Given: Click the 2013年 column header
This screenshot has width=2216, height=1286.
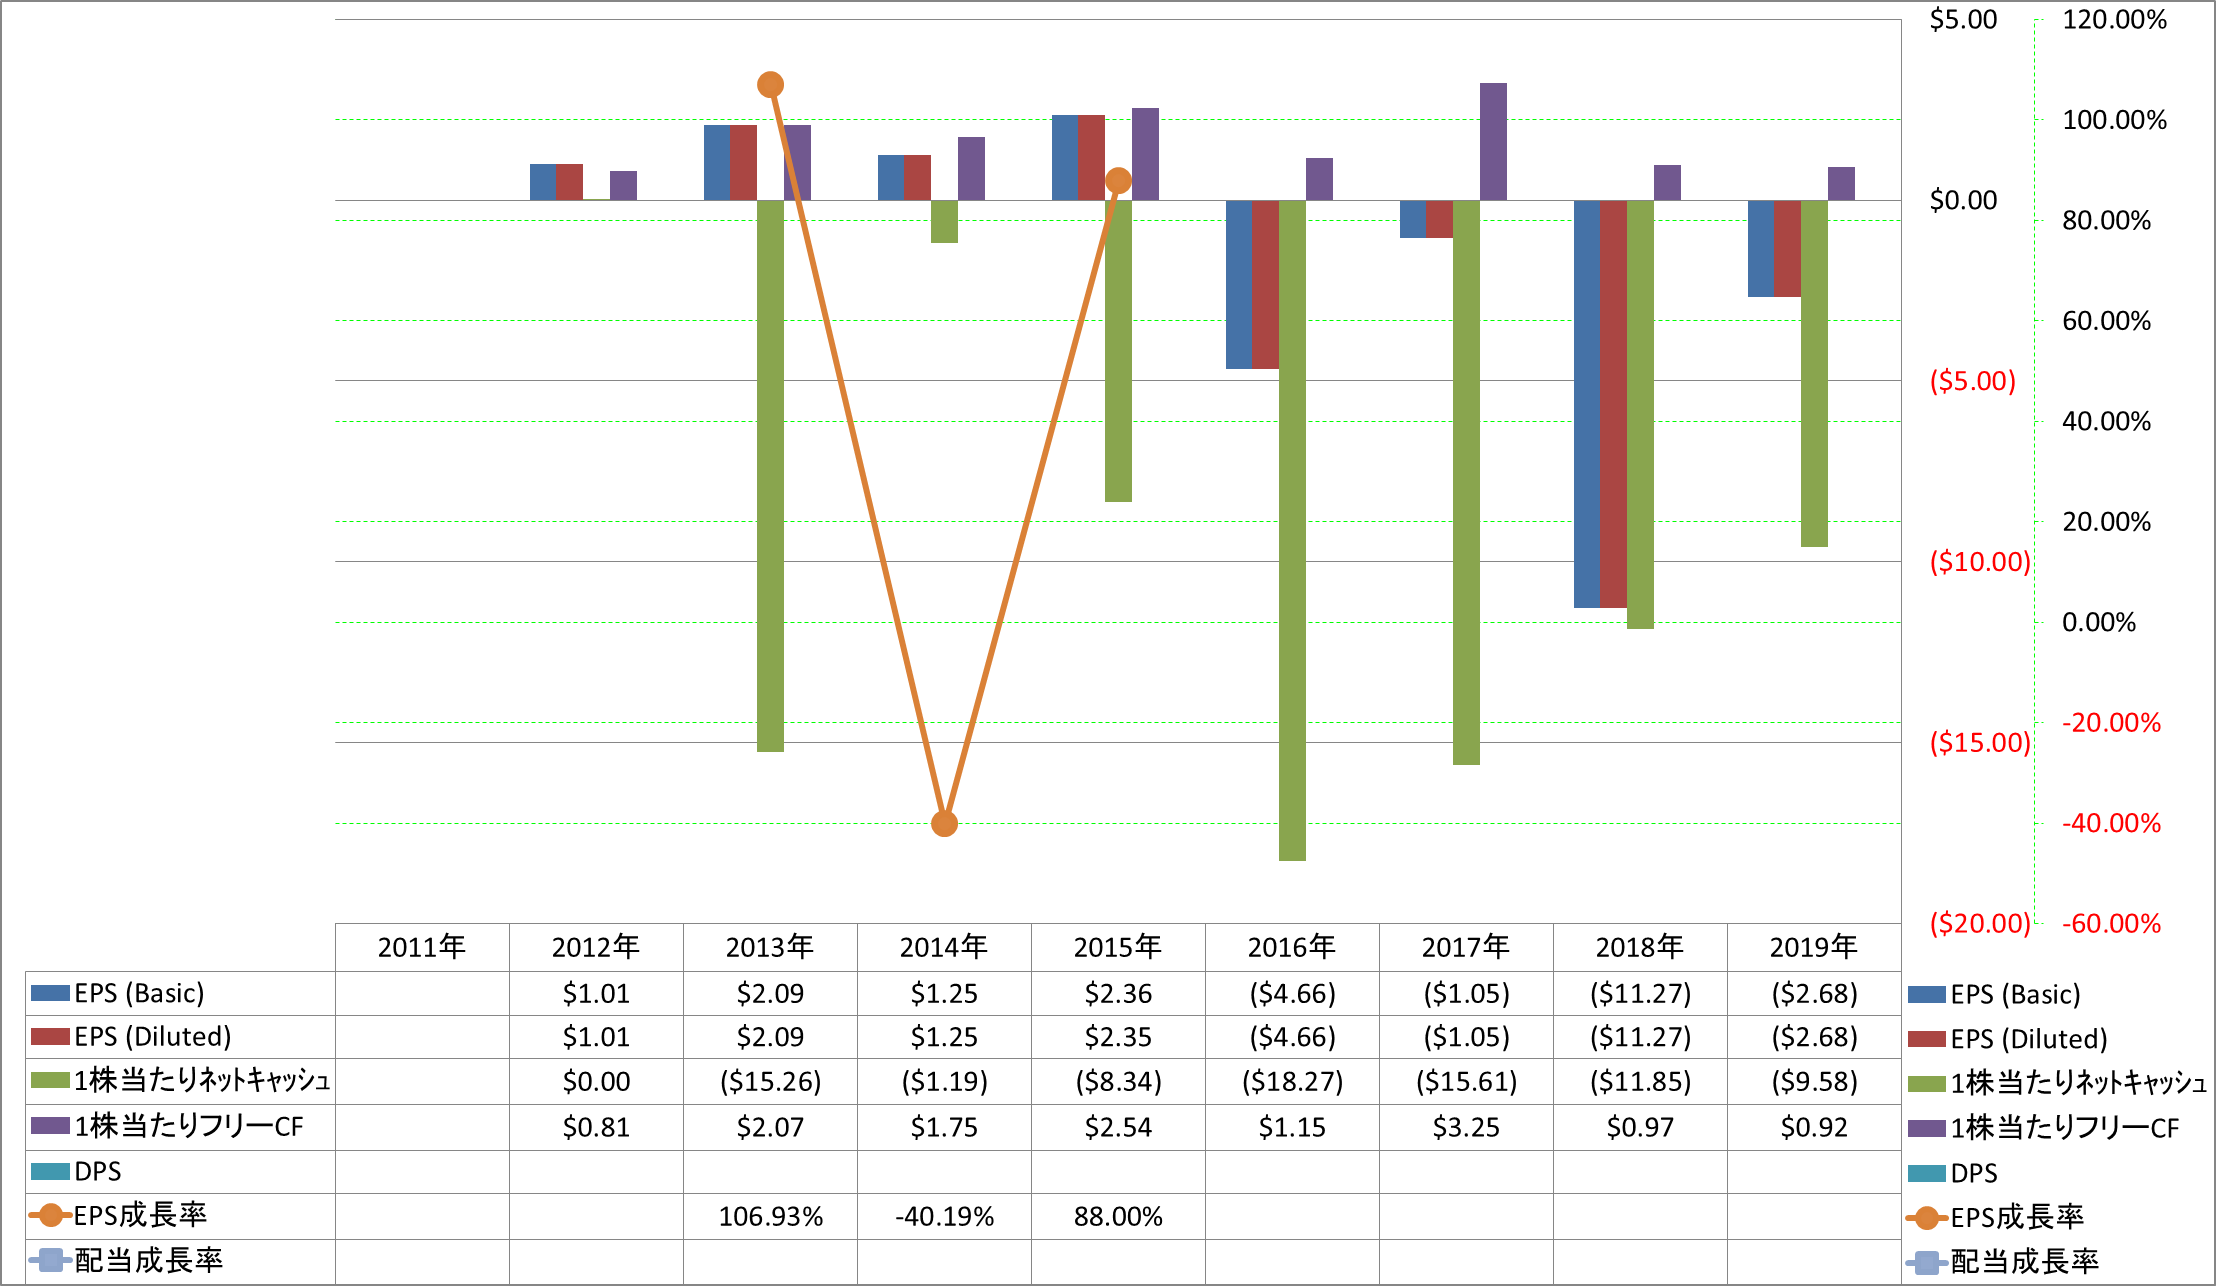Looking at the screenshot, I should [x=770, y=947].
